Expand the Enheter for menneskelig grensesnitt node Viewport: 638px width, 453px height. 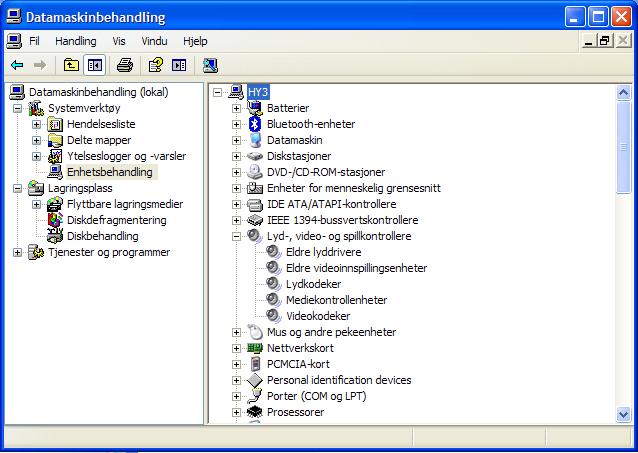[x=236, y=188]
